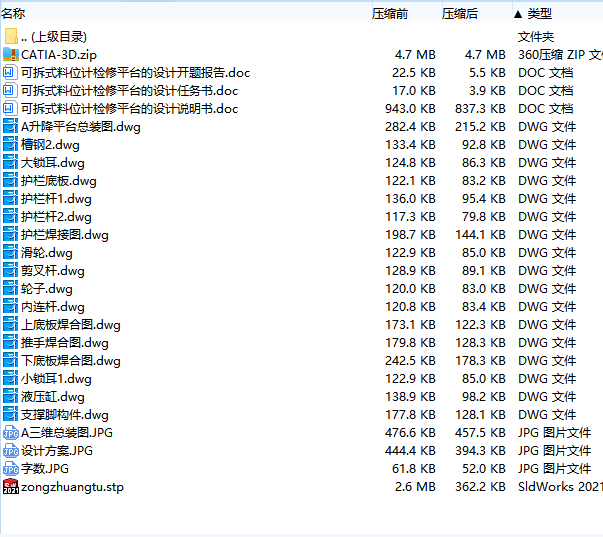This screenshot has width=603, height=537.
Task: Click the DWG icon beside 护栏焊接图.dwg
Action: click(10, 235)
